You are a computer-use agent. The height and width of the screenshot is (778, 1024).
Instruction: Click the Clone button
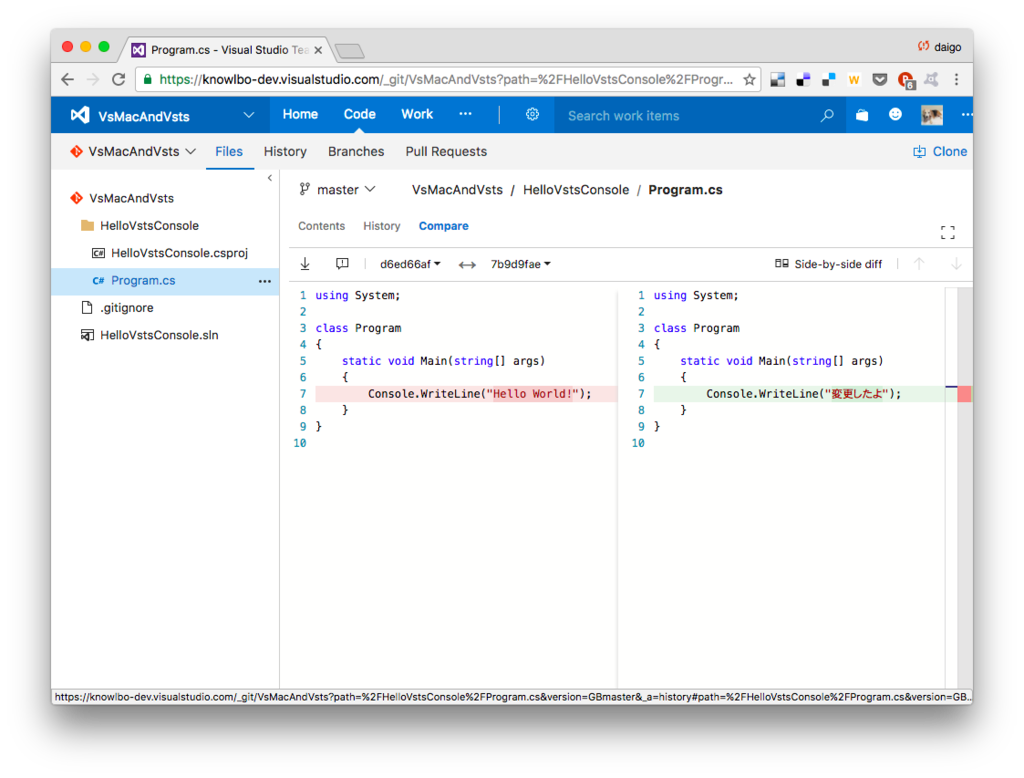(x=940, y=152)
